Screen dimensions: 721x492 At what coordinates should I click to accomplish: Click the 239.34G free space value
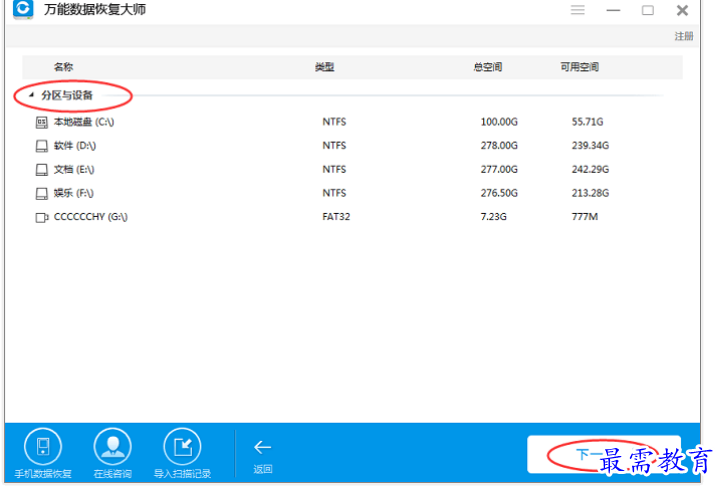[590, 146]
